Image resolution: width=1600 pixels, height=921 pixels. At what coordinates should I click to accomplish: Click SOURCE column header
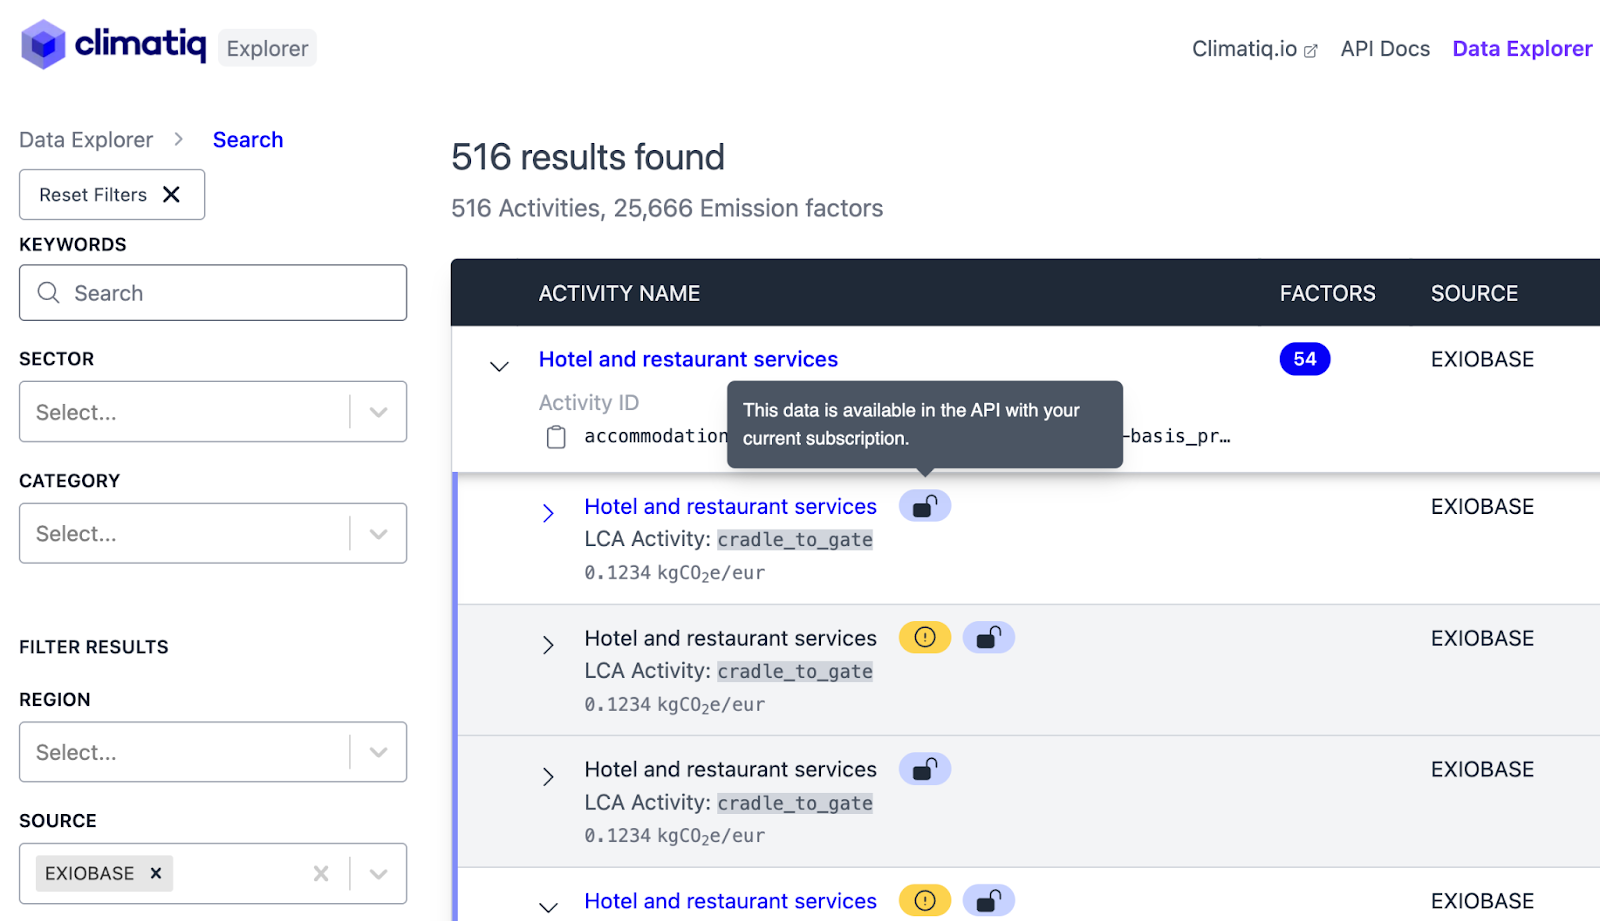[1474, 293]
